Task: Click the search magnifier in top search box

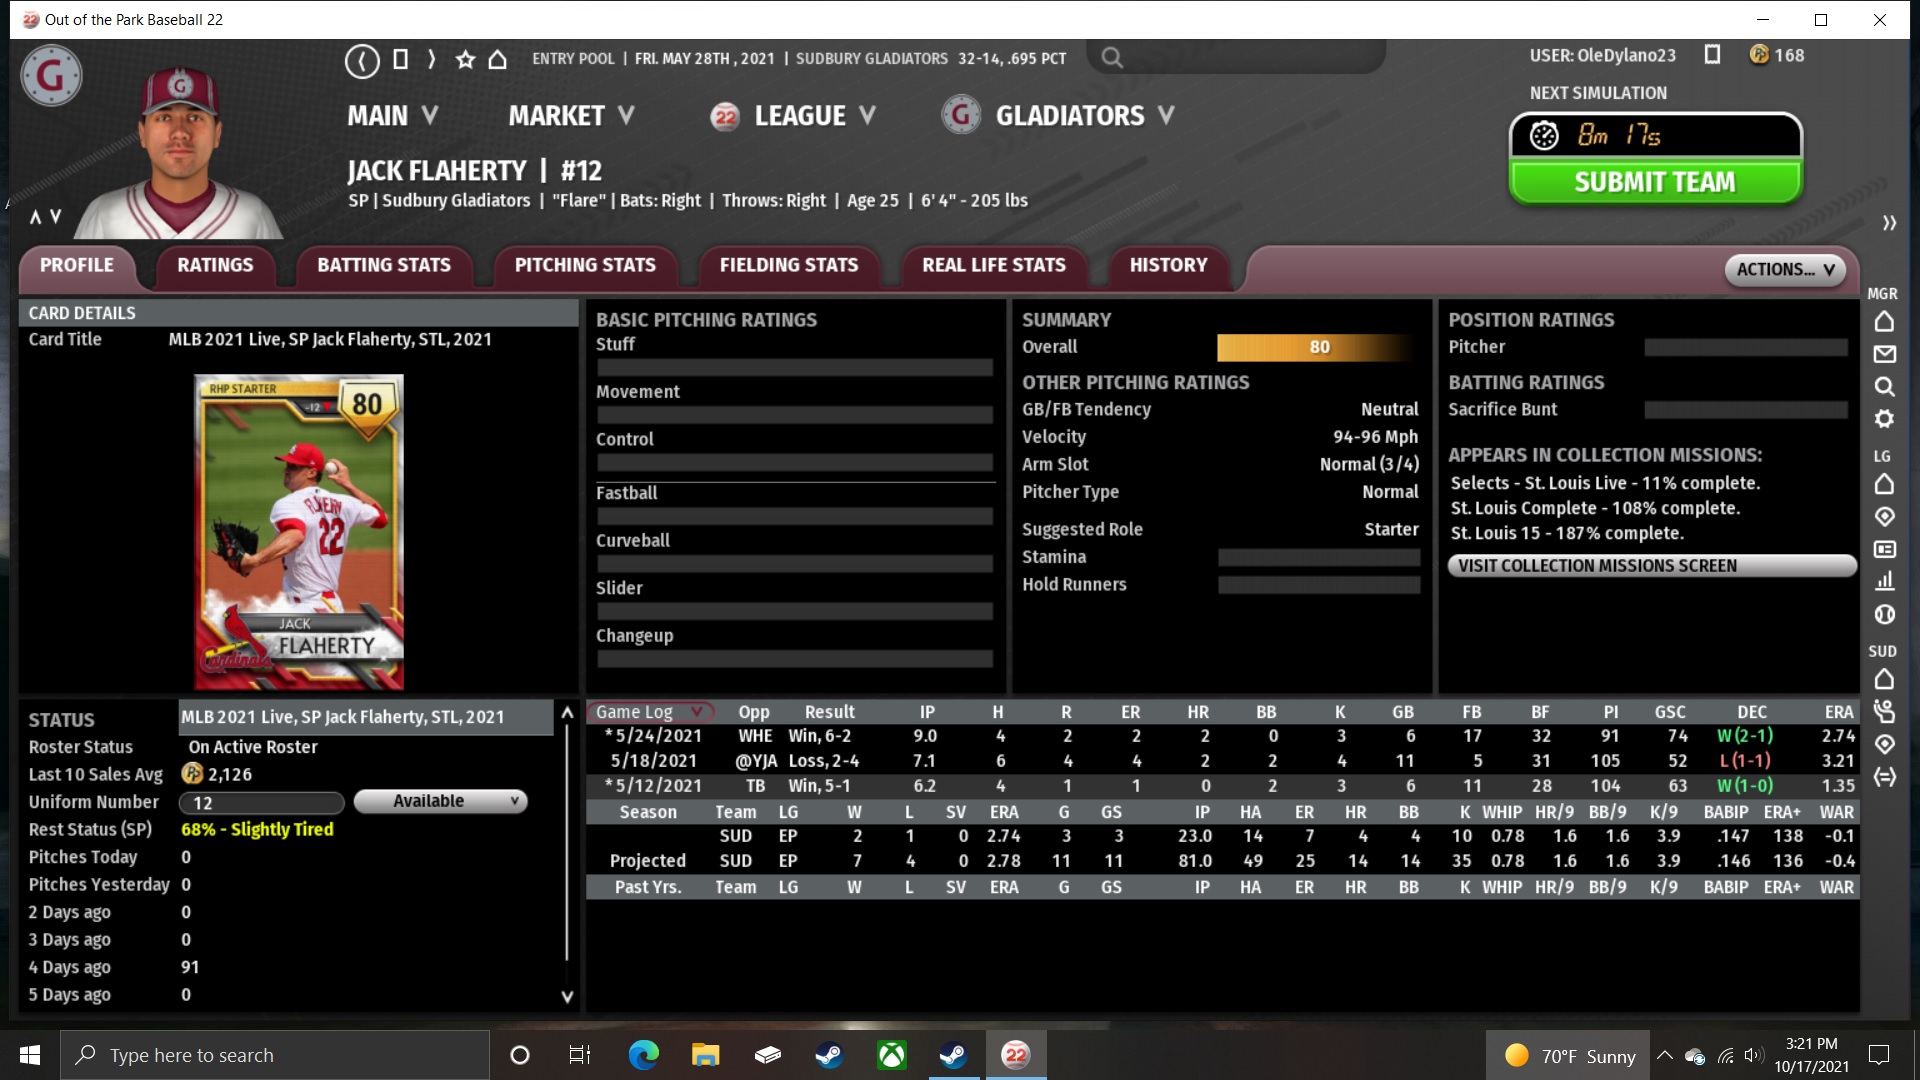Action: pos(1112,58)
